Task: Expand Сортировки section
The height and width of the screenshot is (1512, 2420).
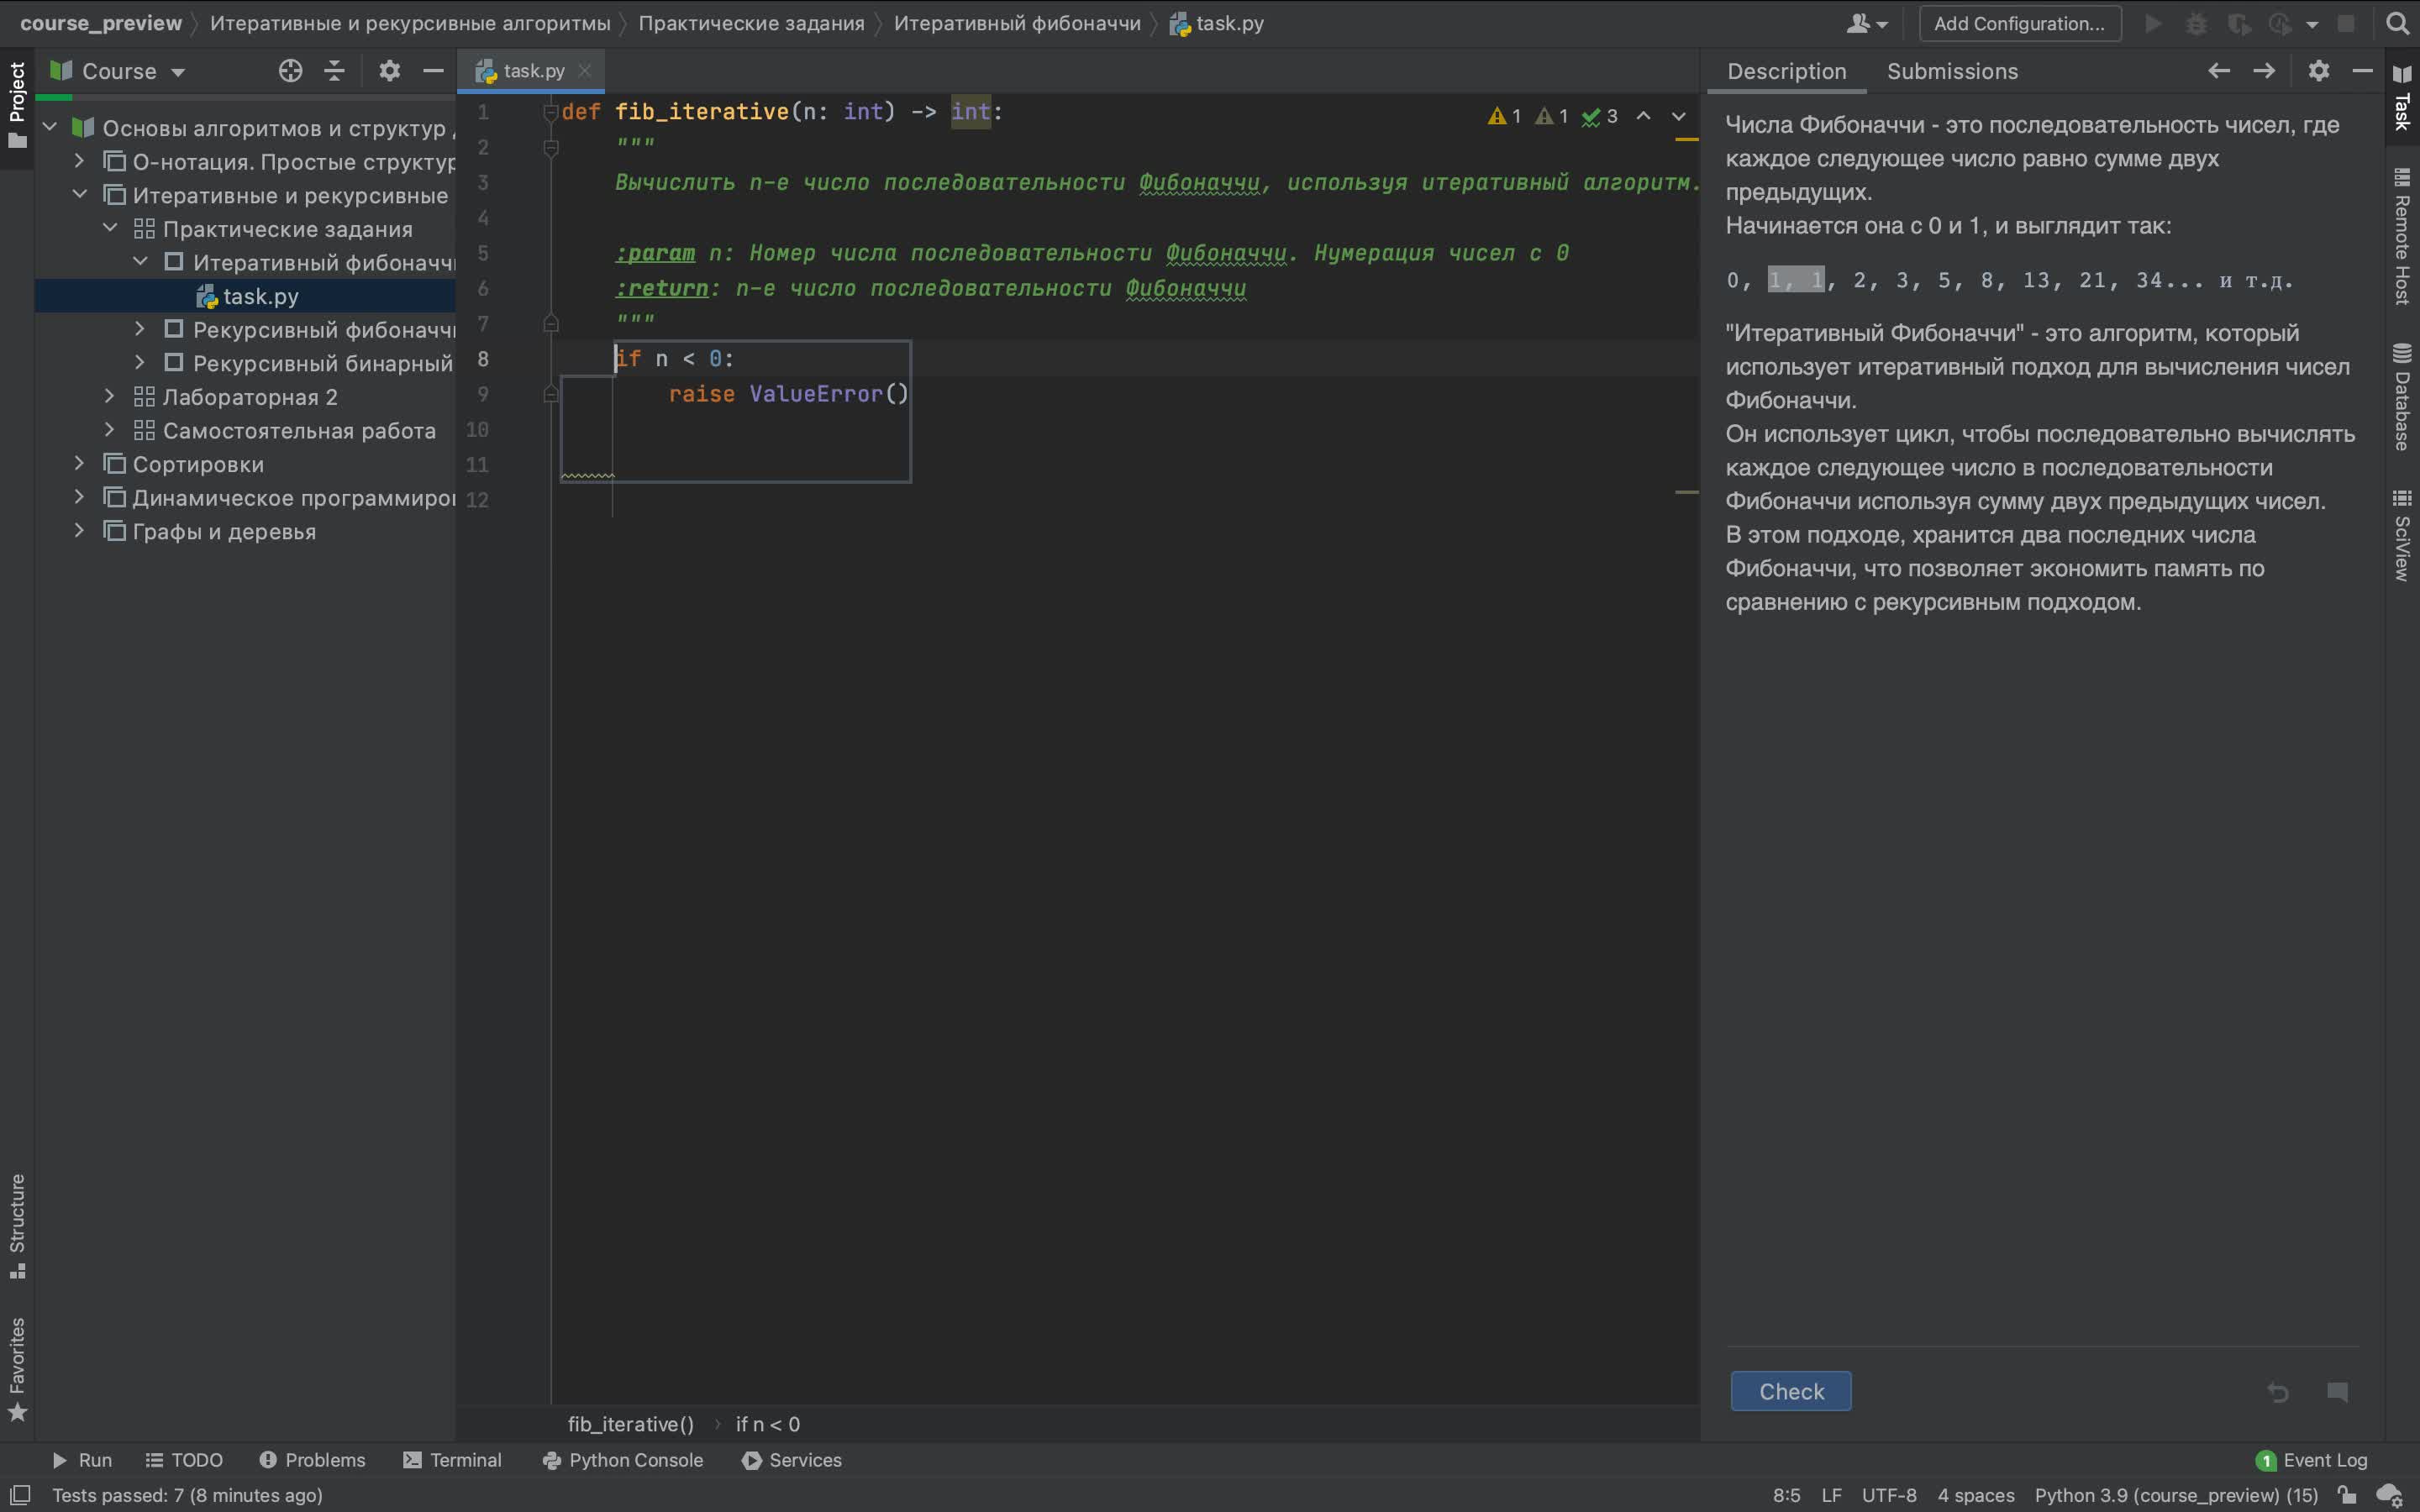Action: point(80,463)
